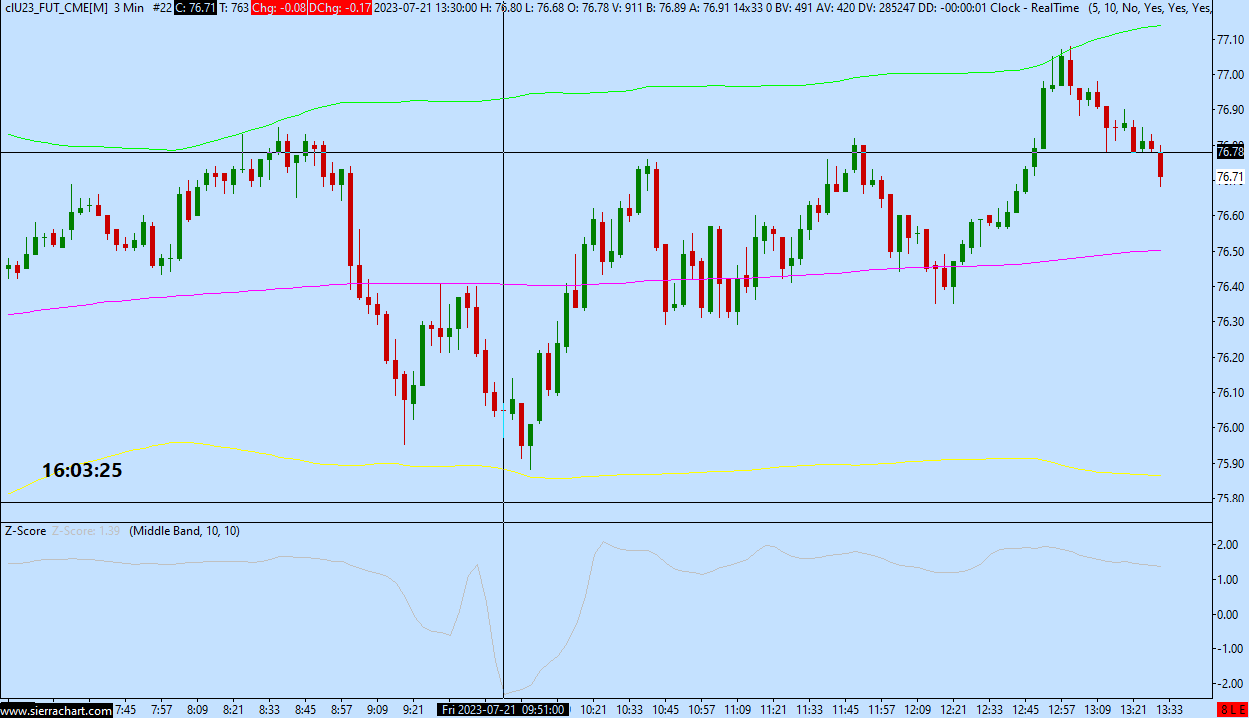Click the 10:21 time axis label
Viewport: 1249px width, 718px height.
[594, 711]
